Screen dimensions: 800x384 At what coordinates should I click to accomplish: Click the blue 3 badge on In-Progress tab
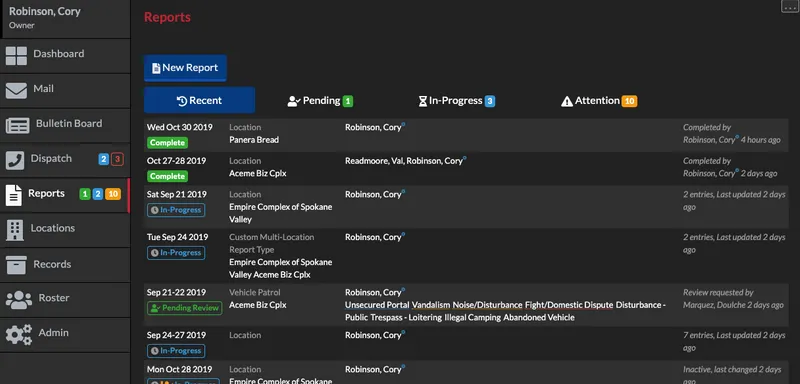pos(490,101)
